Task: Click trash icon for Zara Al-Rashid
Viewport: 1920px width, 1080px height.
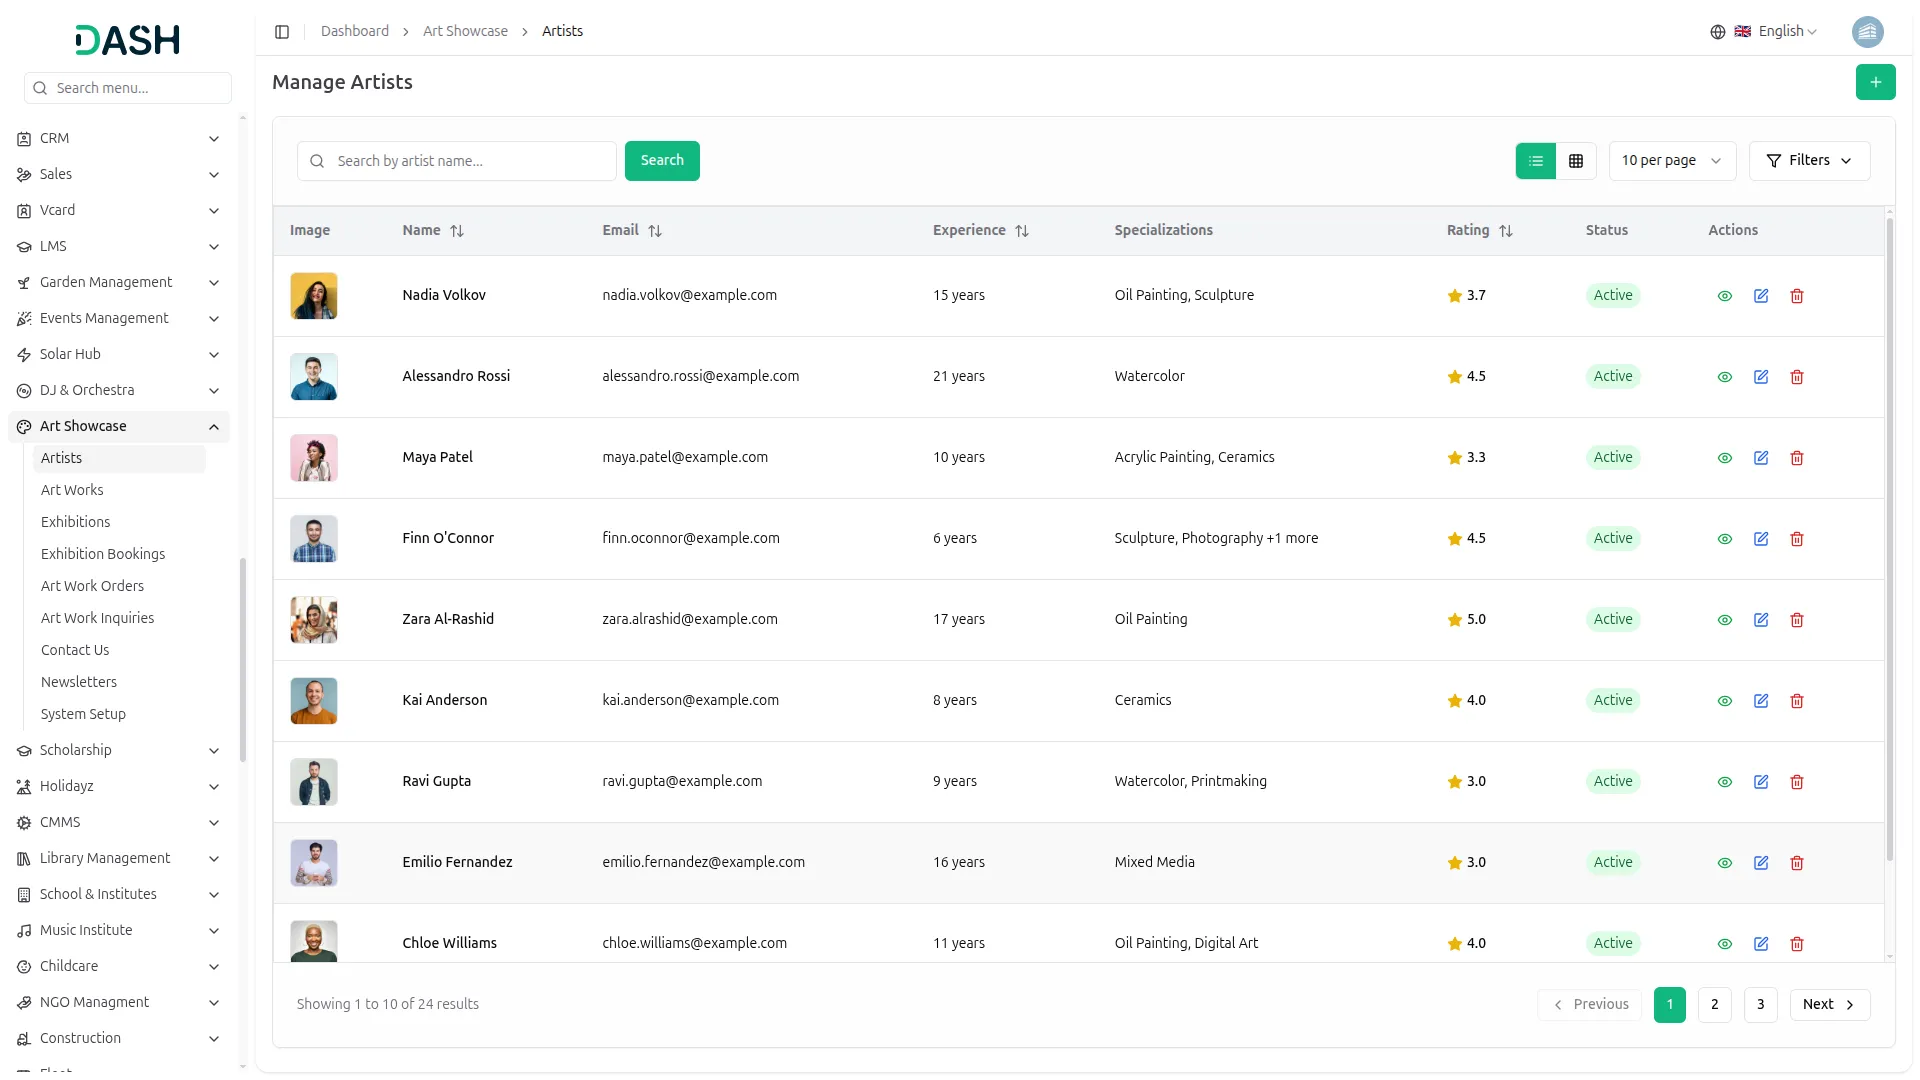Action: [x=1797, y=620]
